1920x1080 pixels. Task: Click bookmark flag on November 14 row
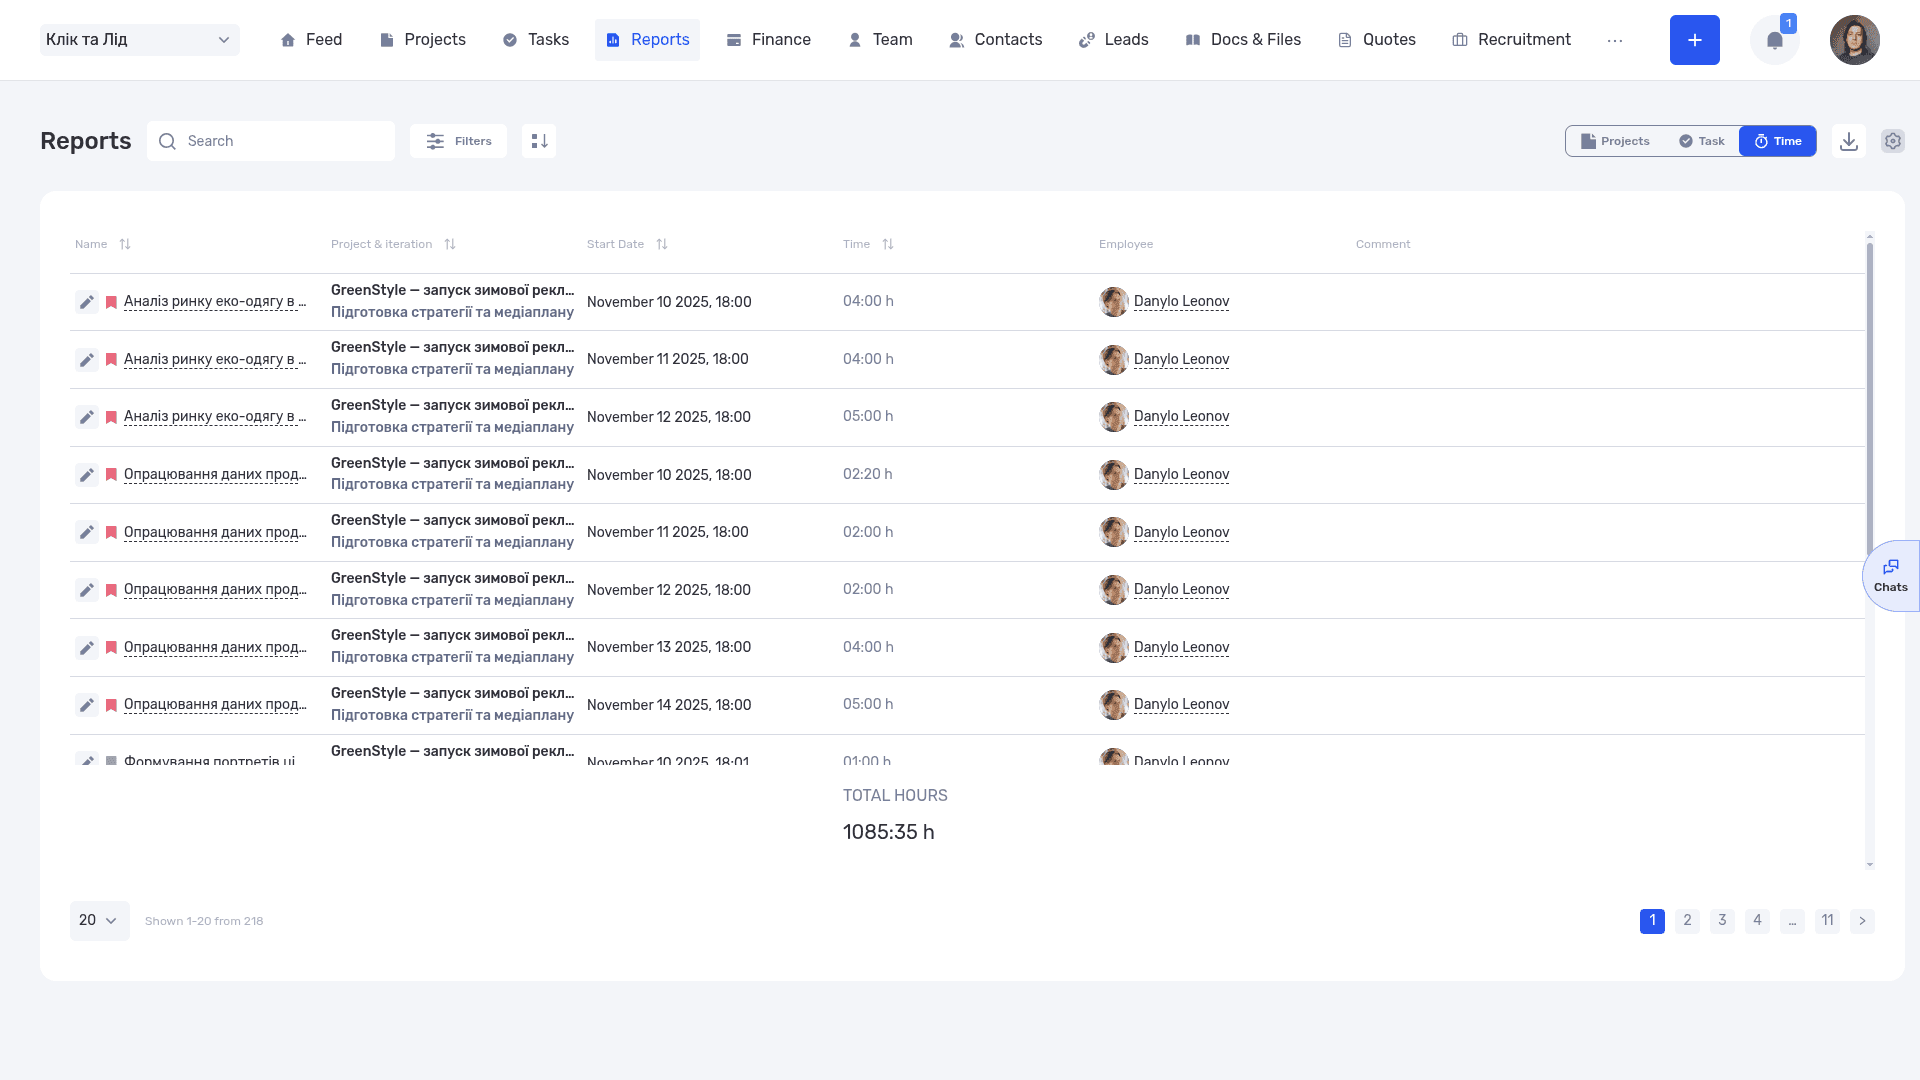pyautogui.click(x=111, y=705)
